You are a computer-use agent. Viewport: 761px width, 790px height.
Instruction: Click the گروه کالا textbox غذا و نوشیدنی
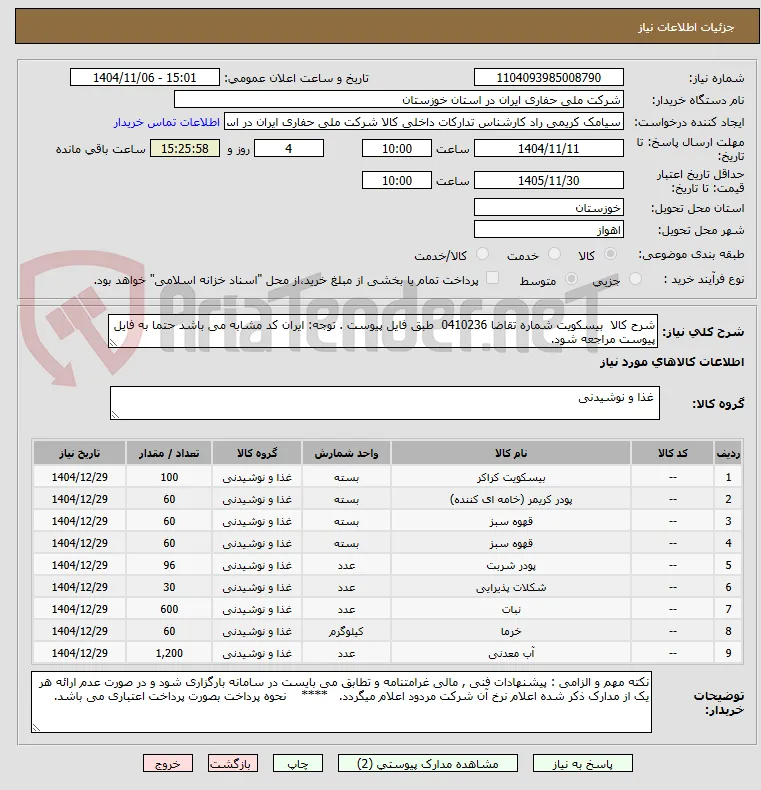pos(385,403)
